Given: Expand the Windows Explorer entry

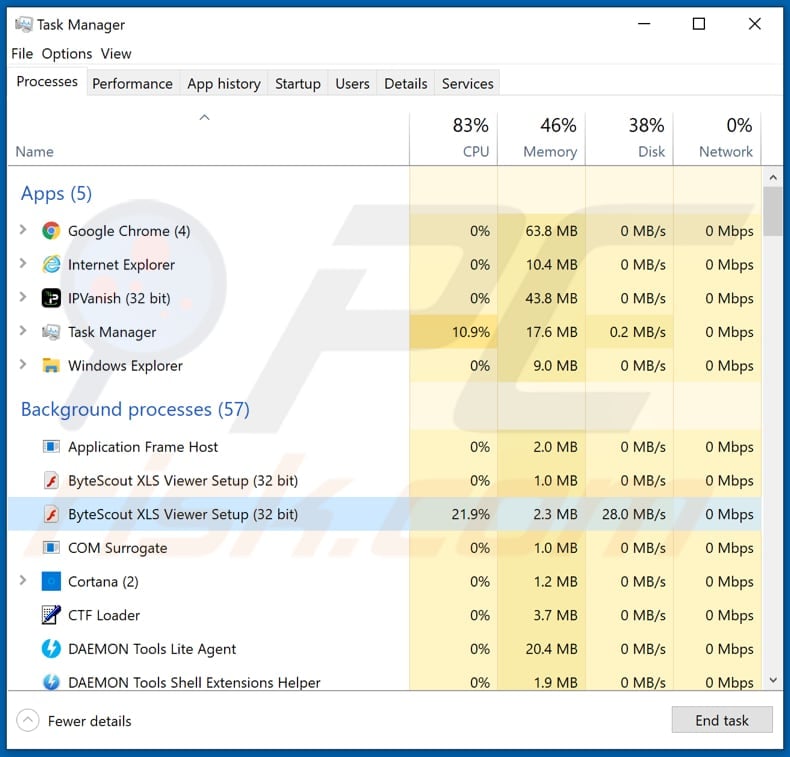Looking at the screenshot, I should (x=23, y=365).
